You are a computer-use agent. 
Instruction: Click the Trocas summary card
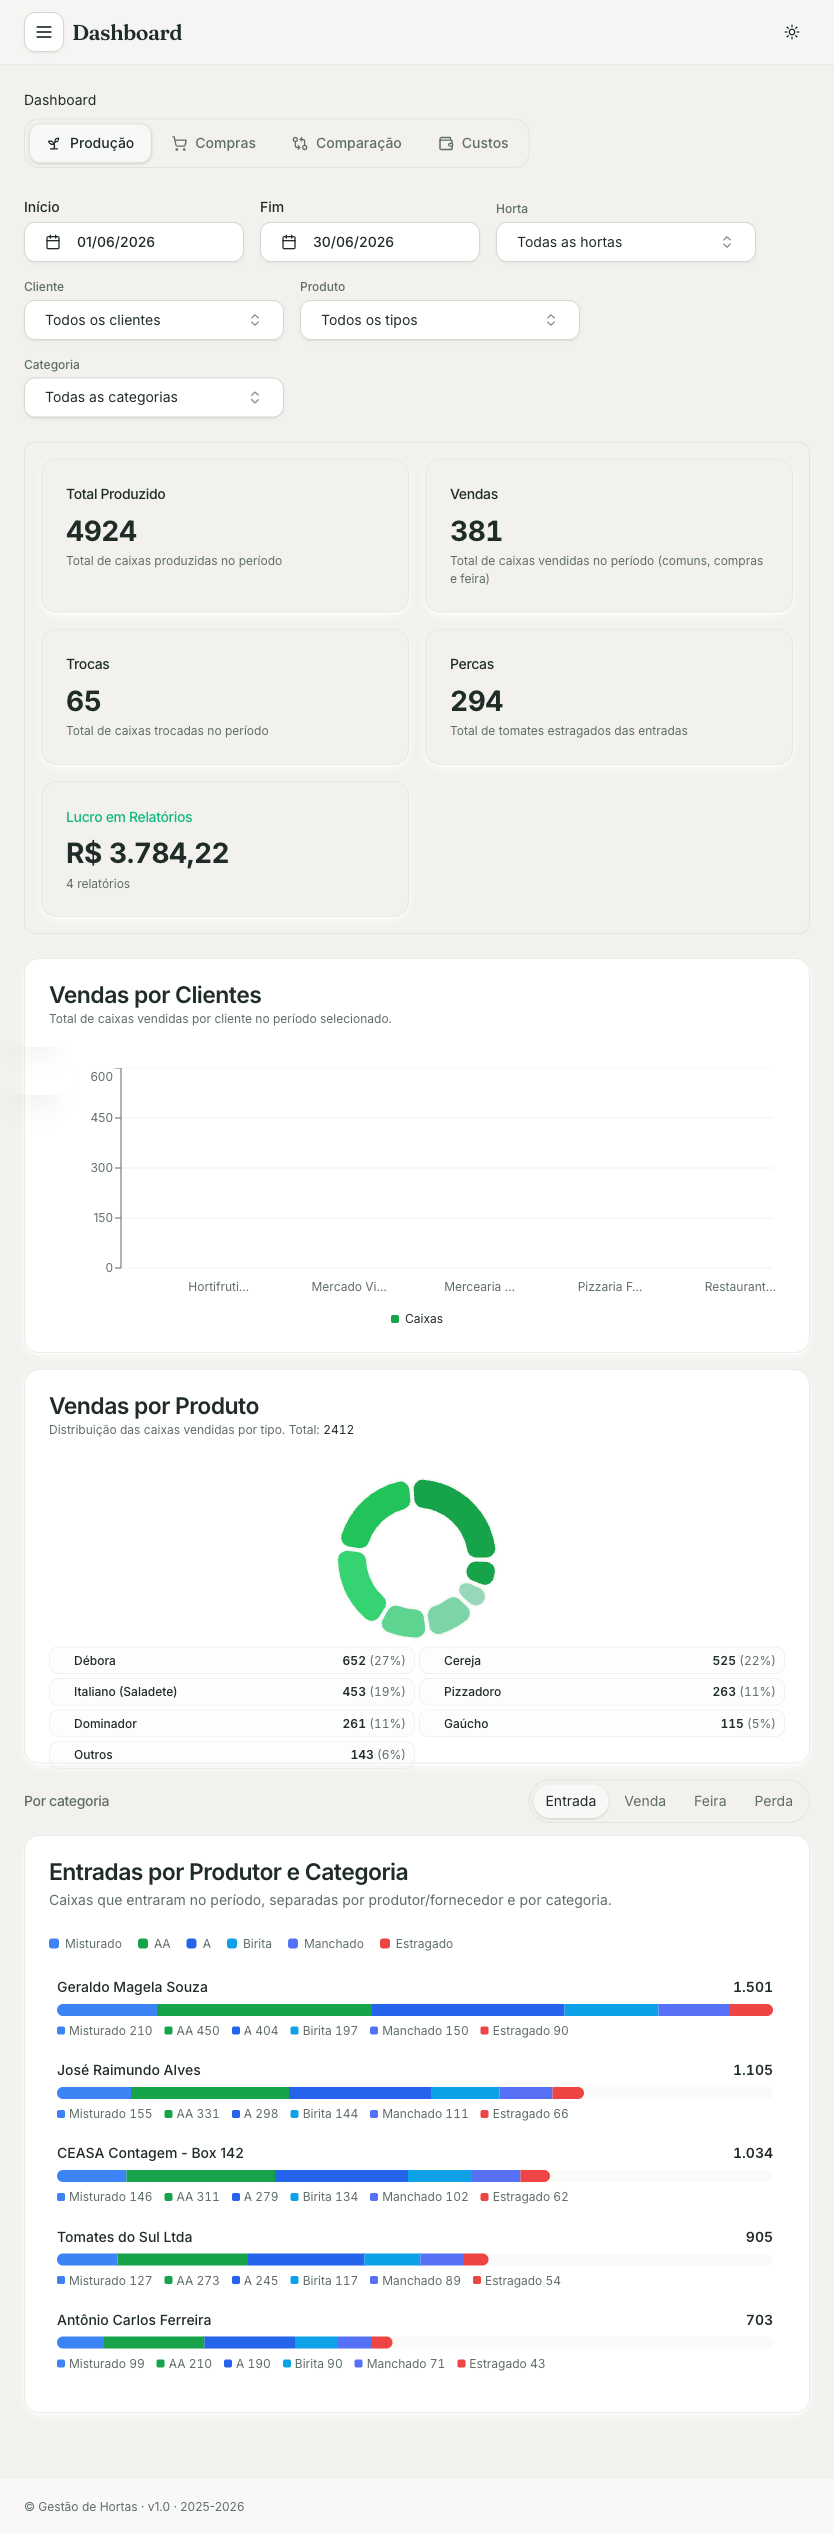[x=225, y=697]
